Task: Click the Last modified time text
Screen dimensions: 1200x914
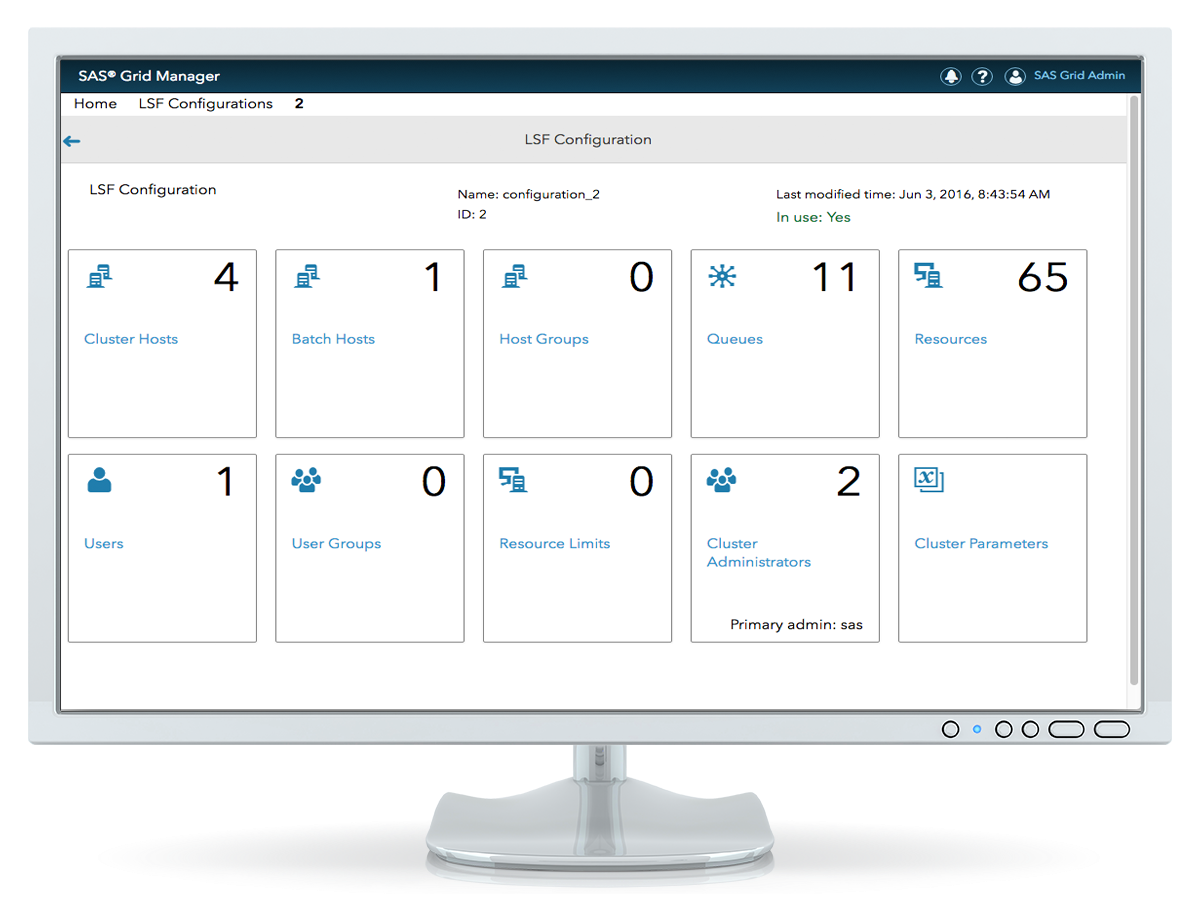Action: (913, 195)
